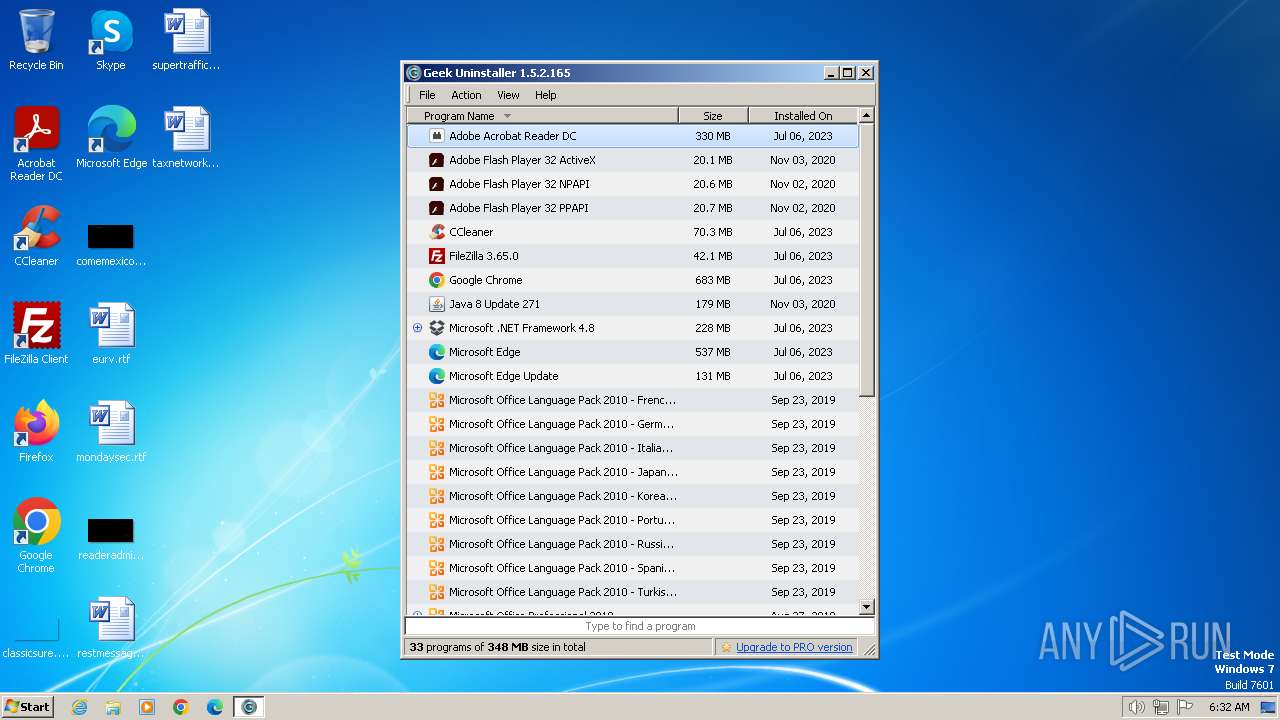This screenshot has height=720, width=1280.
Task: Select CCleaner icon in program list
Action: [436, 232]
